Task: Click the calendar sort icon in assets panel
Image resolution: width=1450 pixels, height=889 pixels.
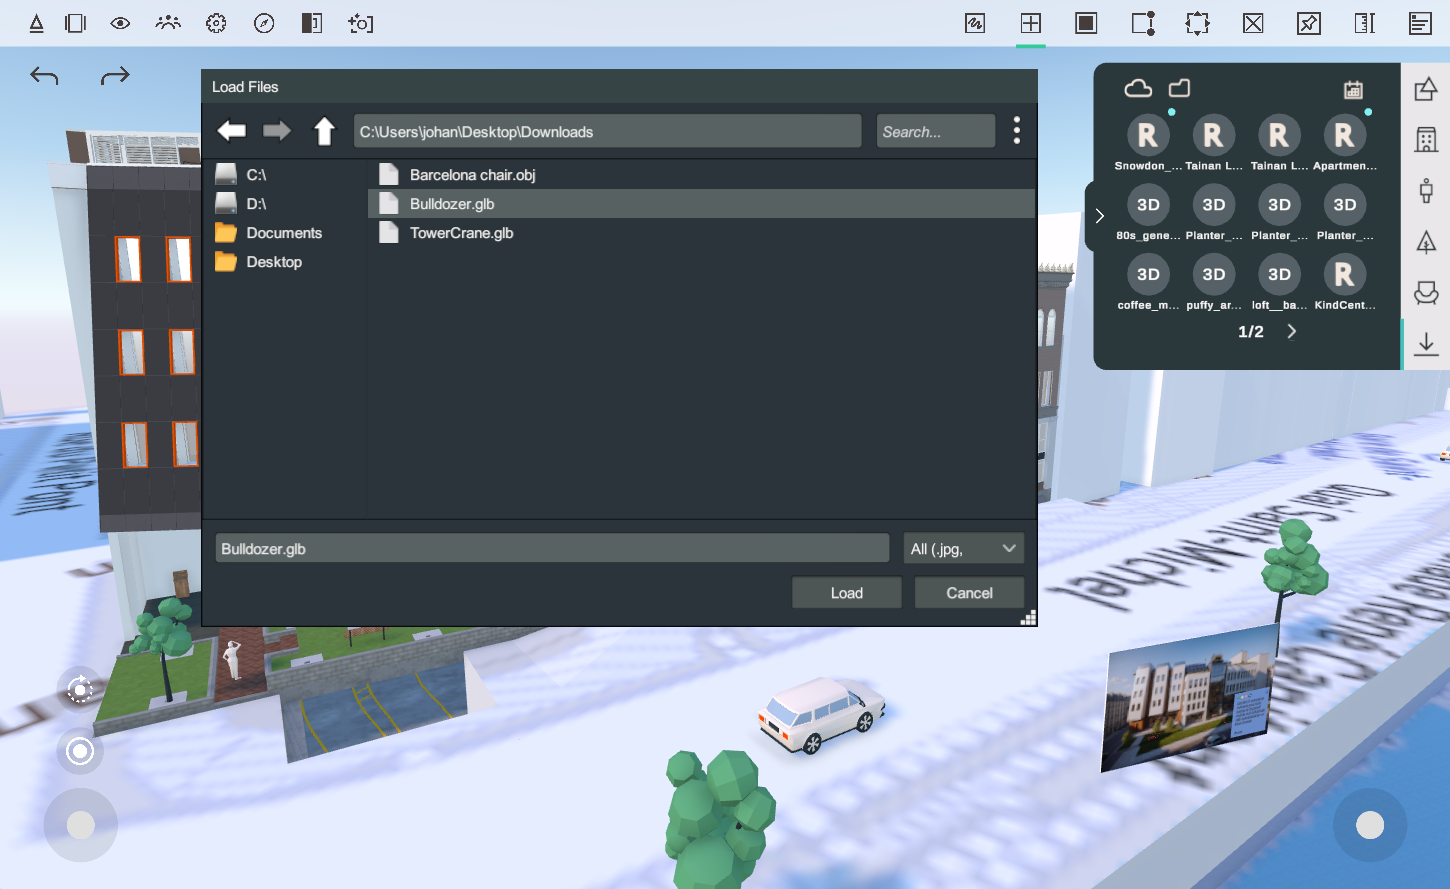Action: click(1353, 90)
